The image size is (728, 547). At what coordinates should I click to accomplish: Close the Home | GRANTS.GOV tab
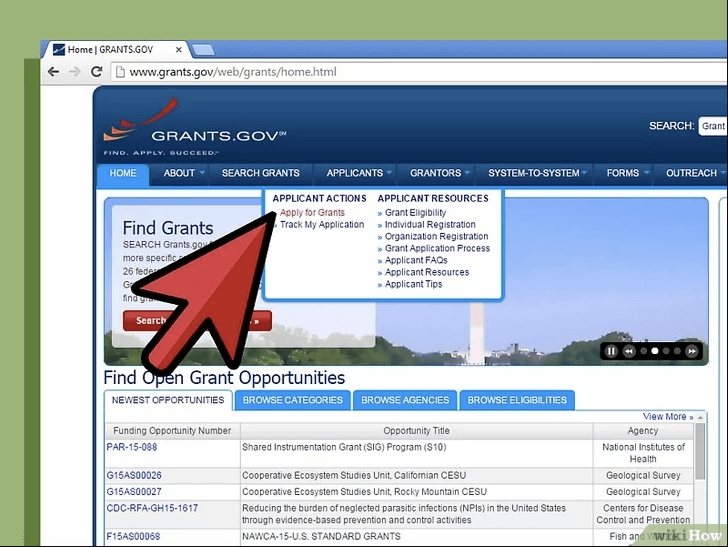pos(177,49)
